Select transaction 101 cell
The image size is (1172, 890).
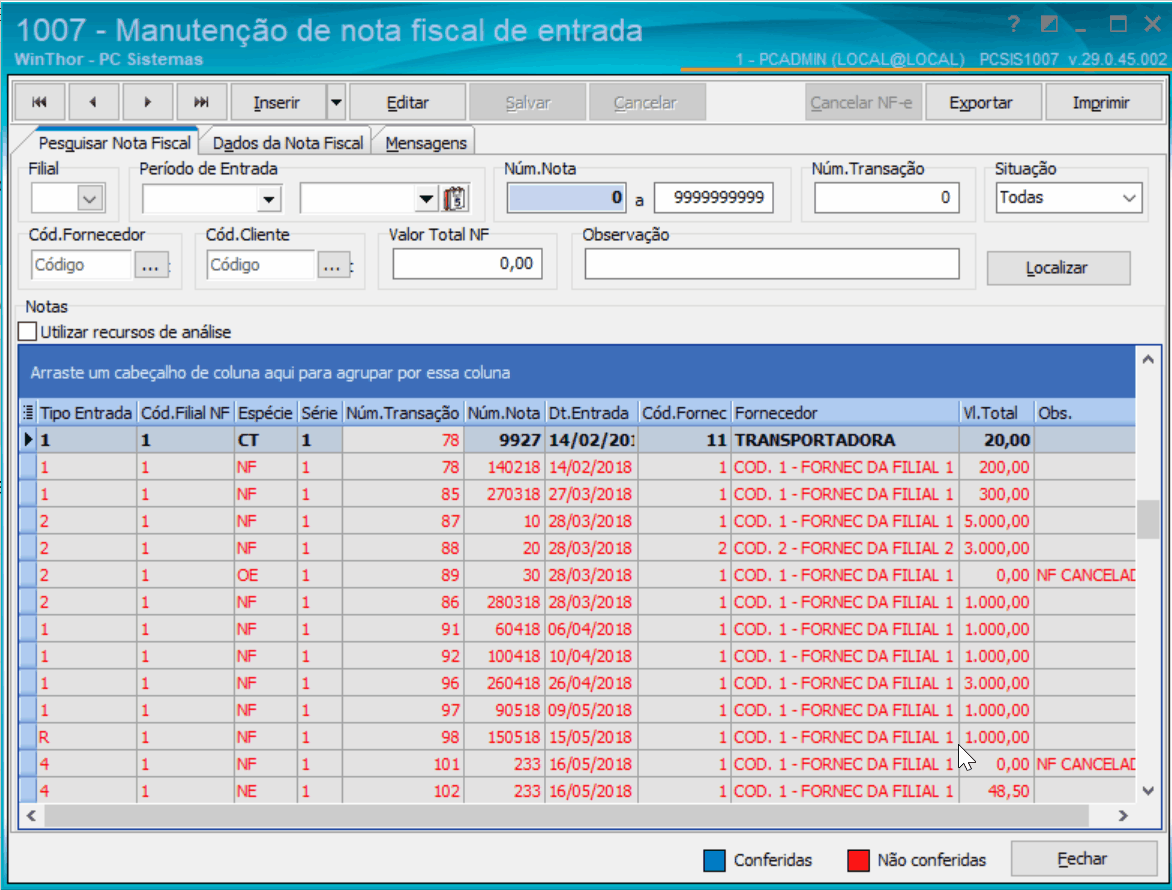tap(403, 764)
